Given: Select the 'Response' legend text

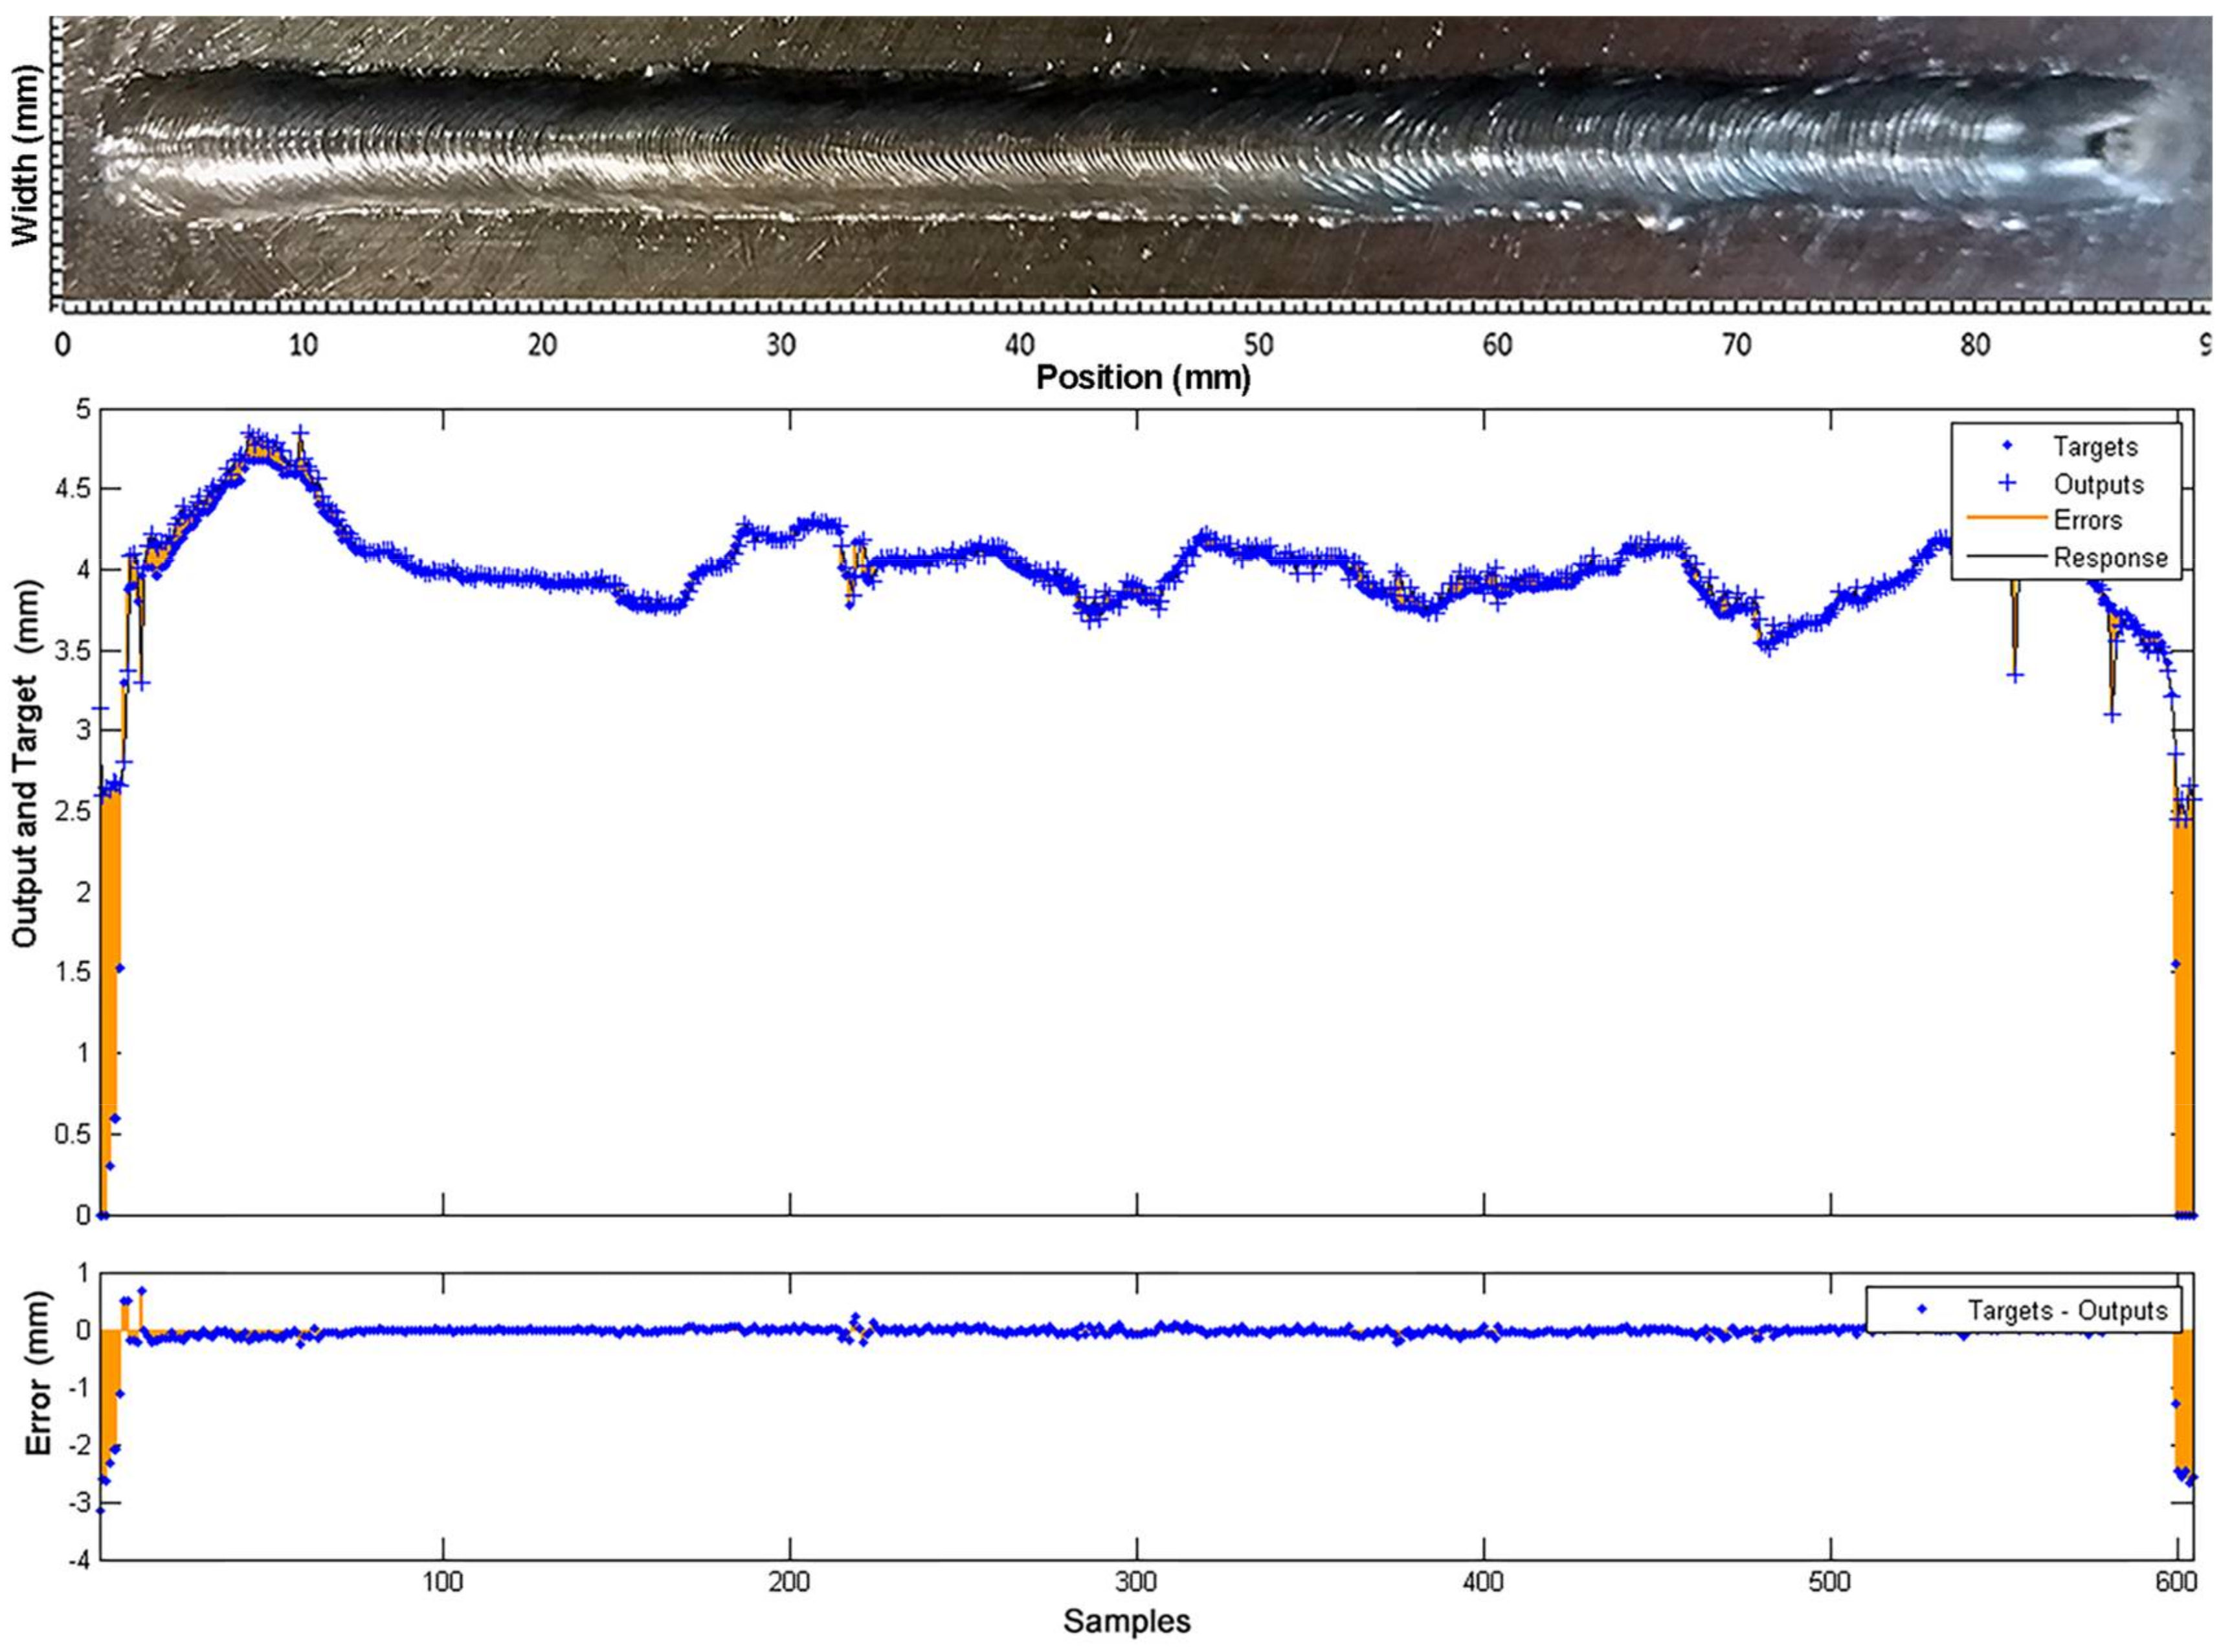Looking at the screenshot, I should 2110,558.
